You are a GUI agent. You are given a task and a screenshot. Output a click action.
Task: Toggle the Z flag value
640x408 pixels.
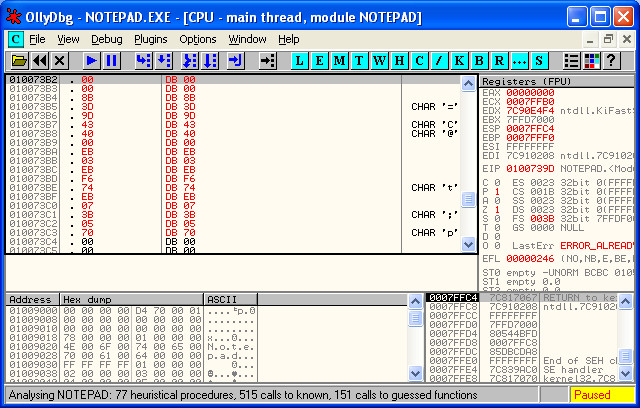497,210
